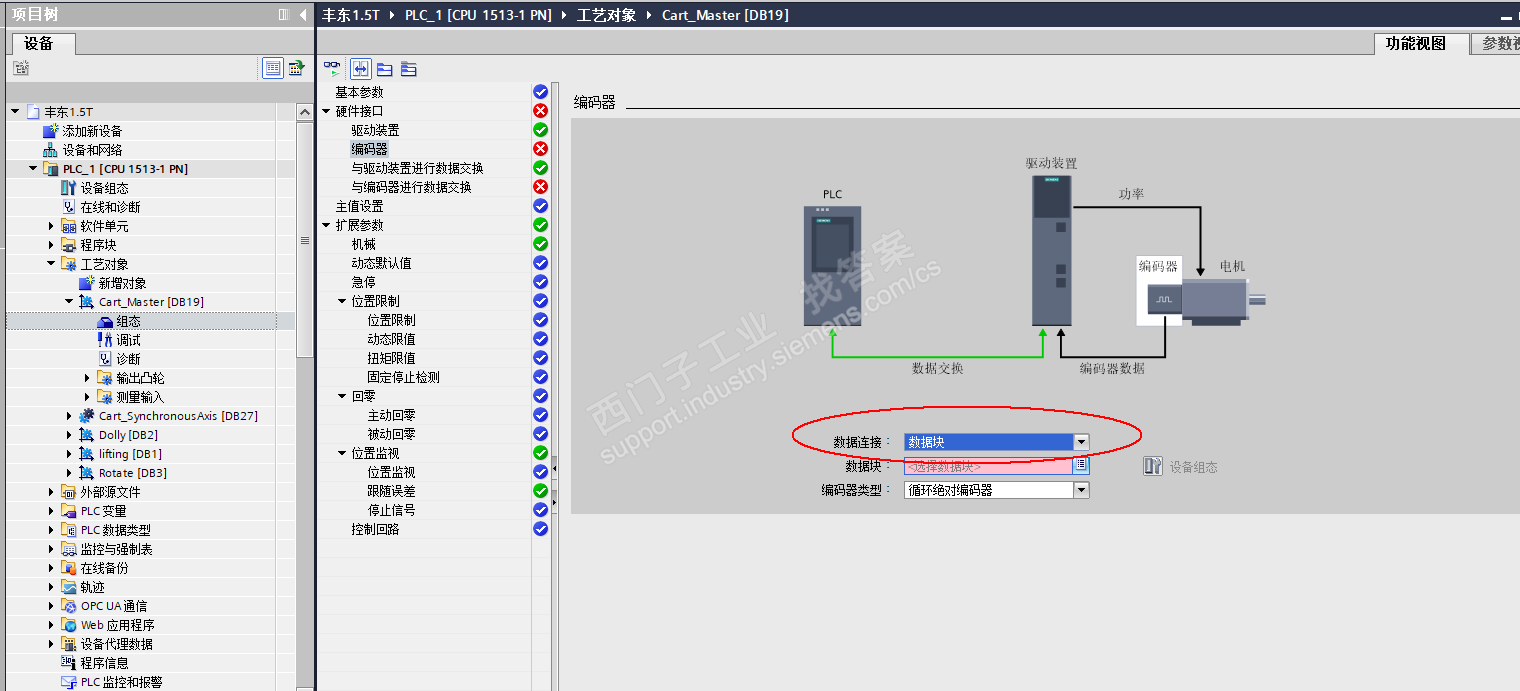
Task: Click the project tree vertical scrollbar thumb
Action: tap(305, 240)
